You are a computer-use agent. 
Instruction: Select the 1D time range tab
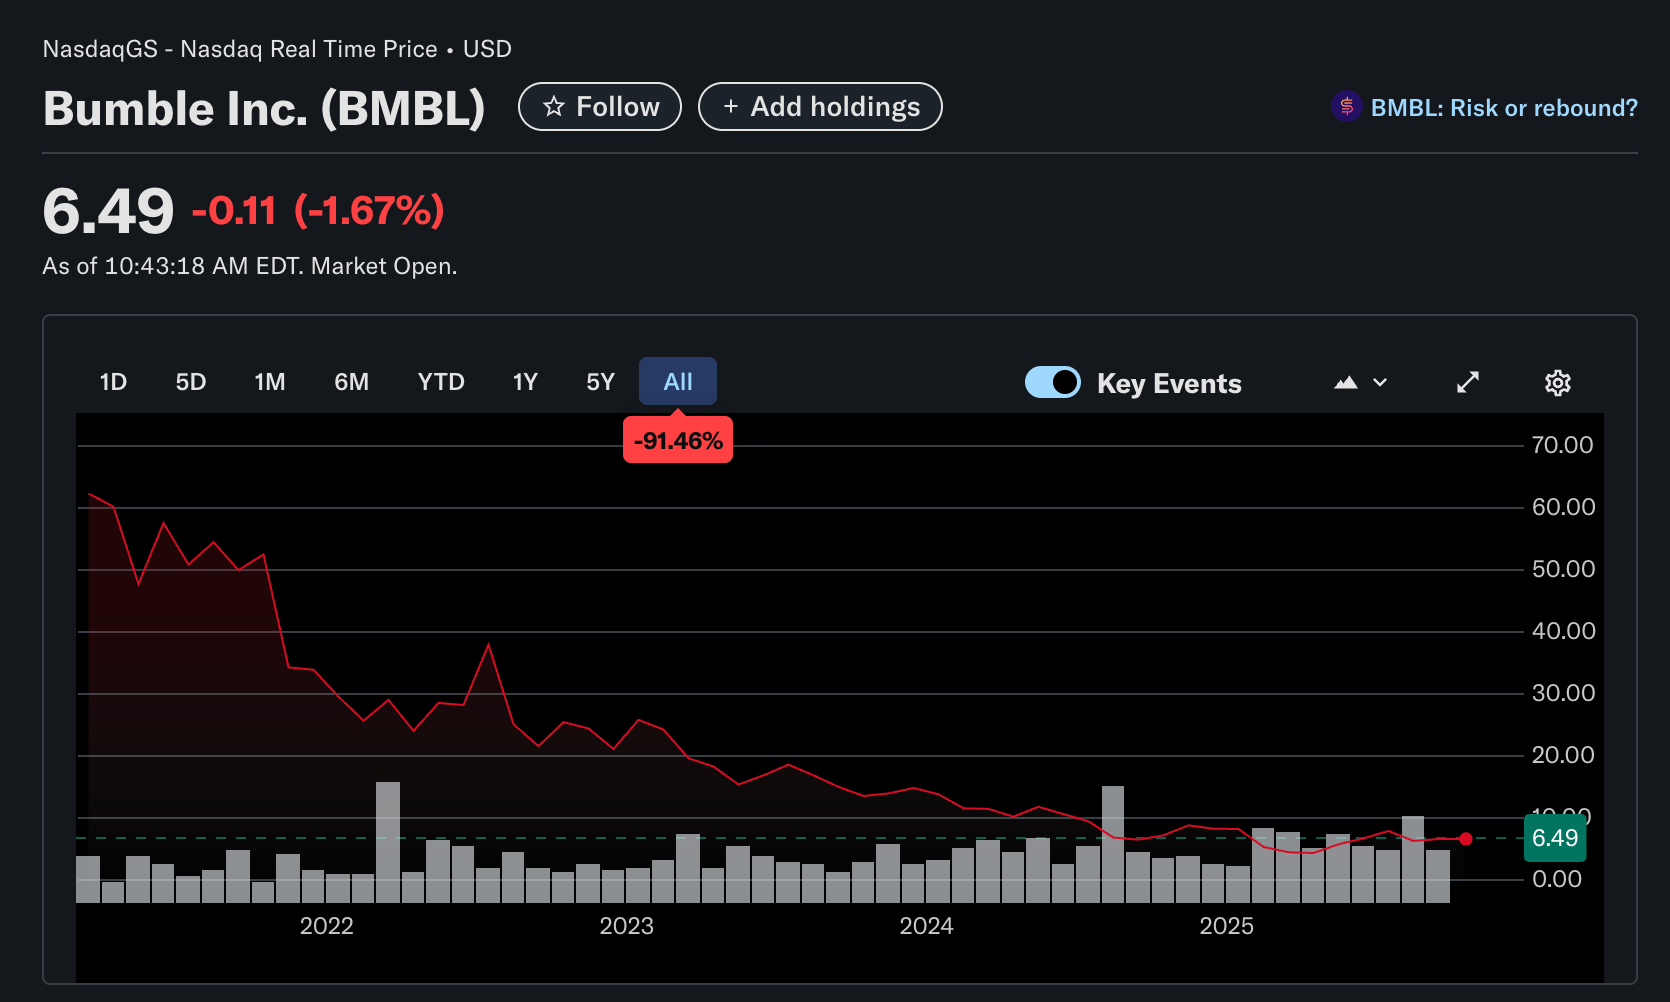(x=113, y=382)
